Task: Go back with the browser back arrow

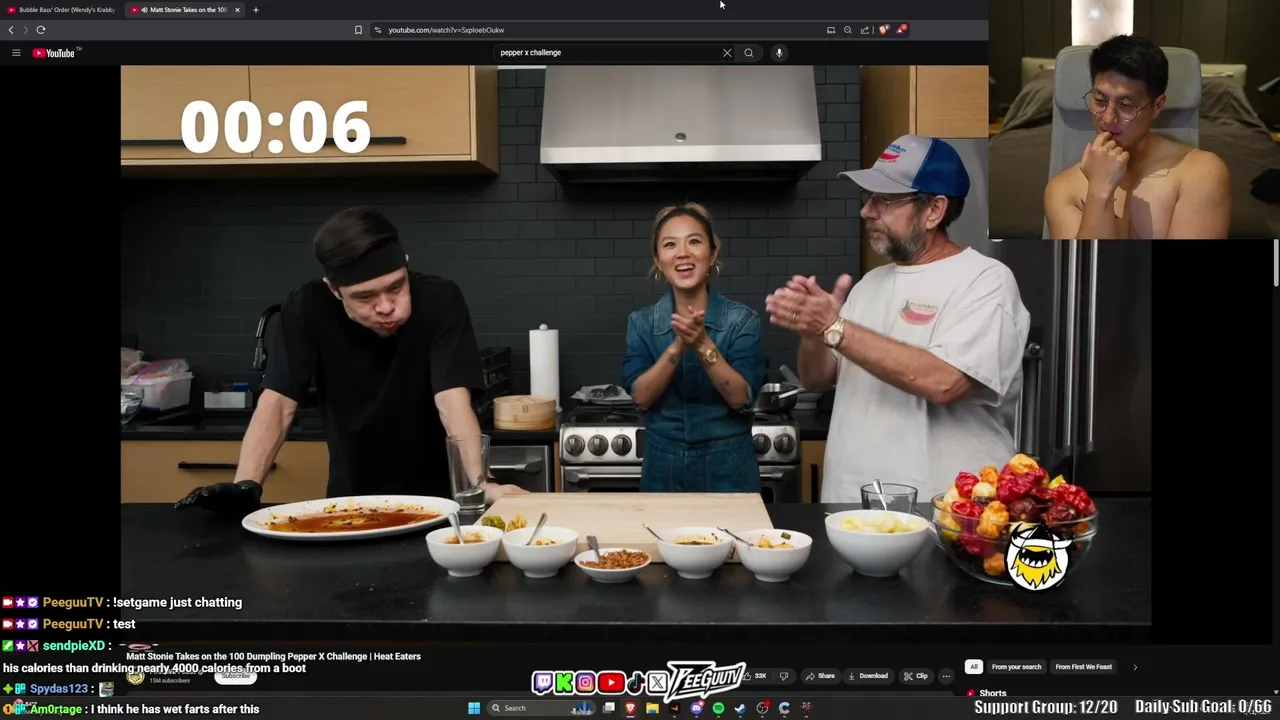Action: pos(11,30)
